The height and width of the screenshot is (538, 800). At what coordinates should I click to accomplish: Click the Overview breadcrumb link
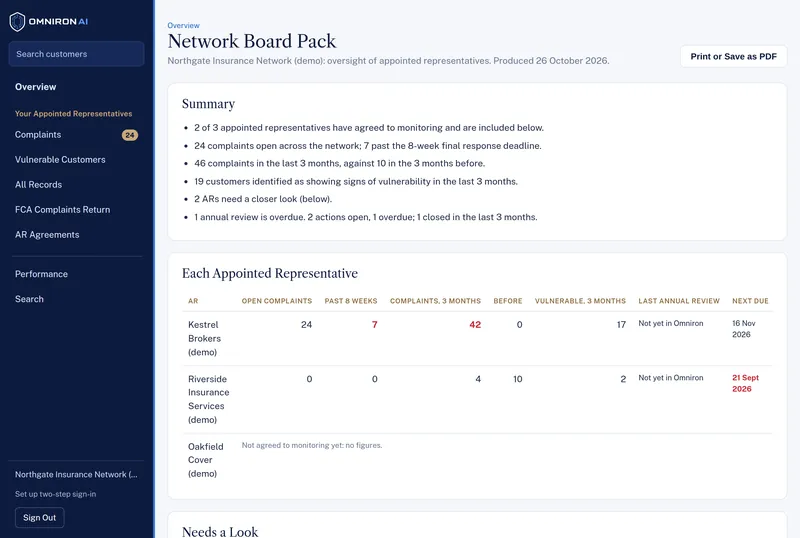(183, 26)
